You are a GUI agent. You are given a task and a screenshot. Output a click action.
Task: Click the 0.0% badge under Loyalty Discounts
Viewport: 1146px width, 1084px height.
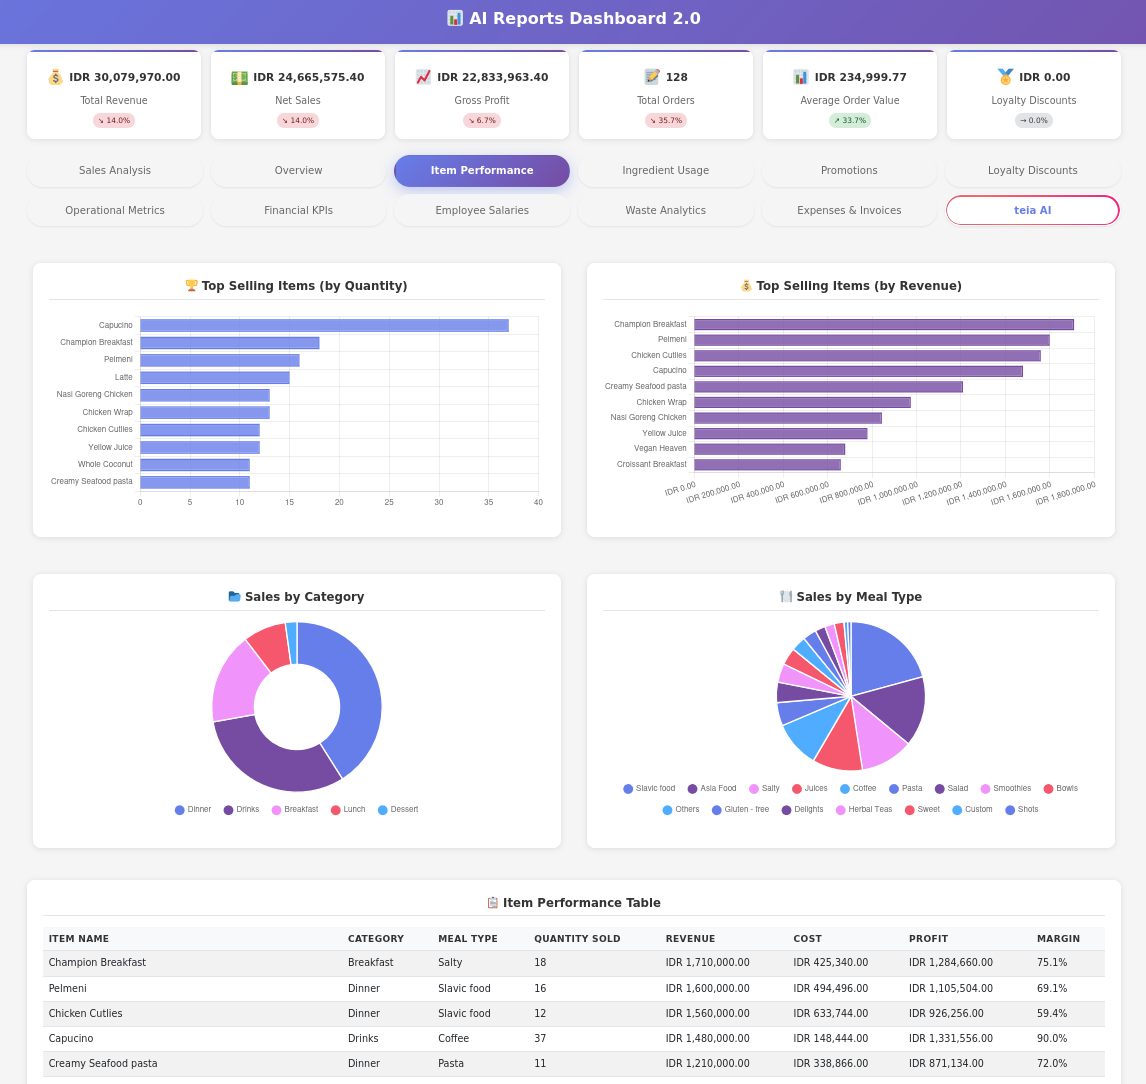coord(1034,121)
